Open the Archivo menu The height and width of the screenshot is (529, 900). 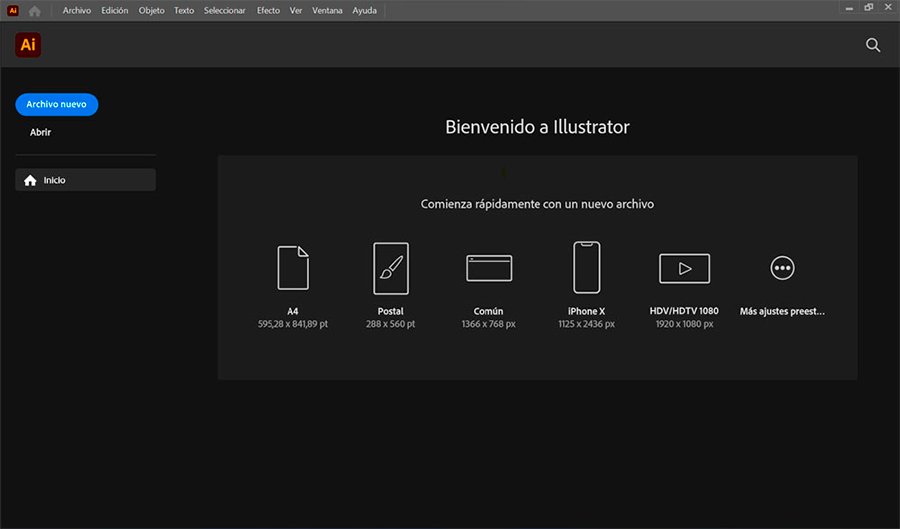coord(76,10)
